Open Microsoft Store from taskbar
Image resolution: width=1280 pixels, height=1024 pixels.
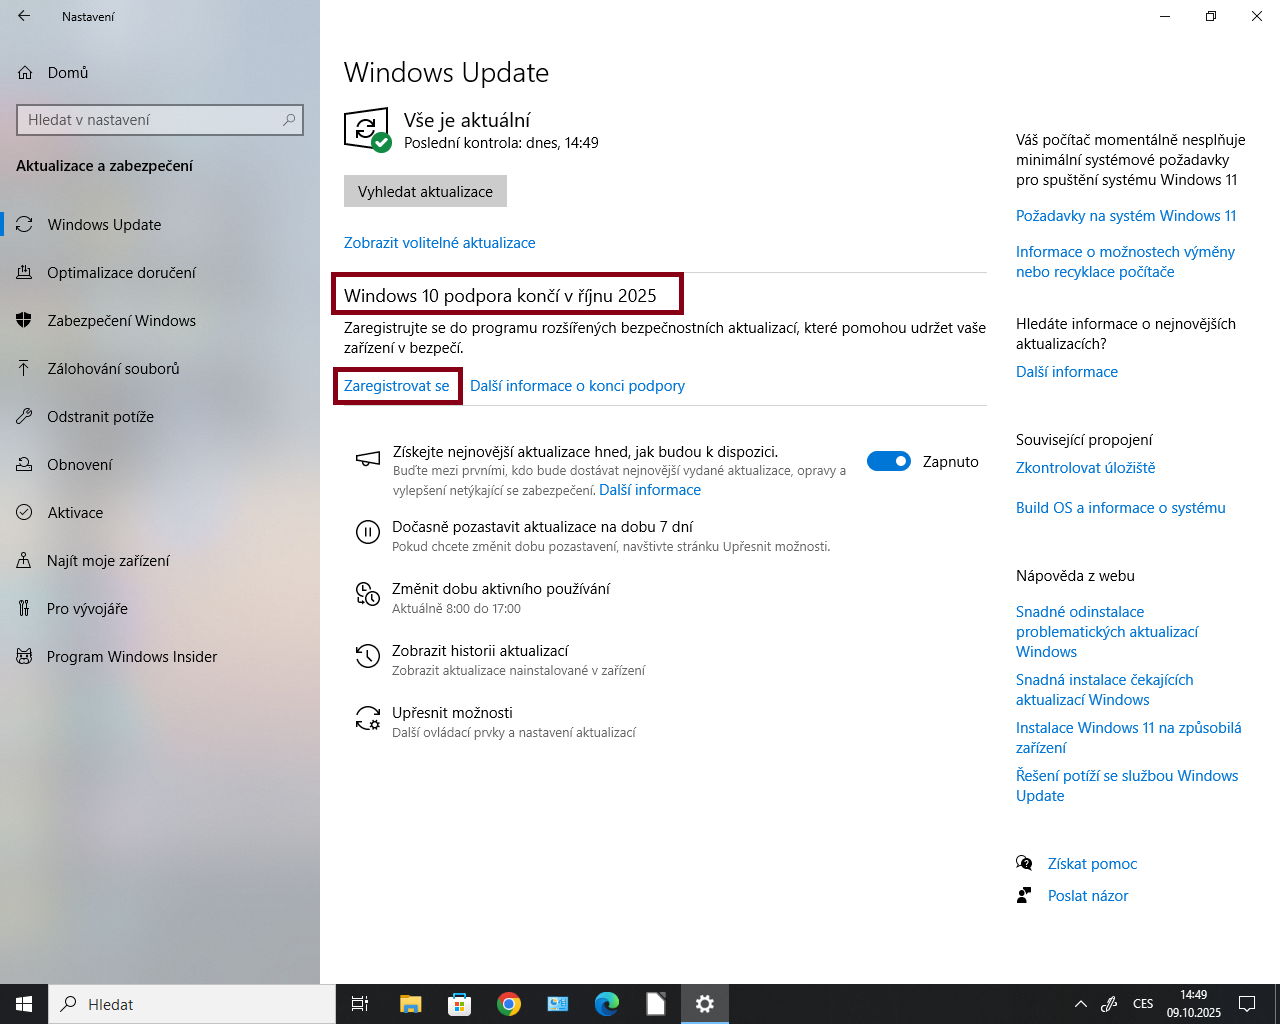coord(460,1004)
